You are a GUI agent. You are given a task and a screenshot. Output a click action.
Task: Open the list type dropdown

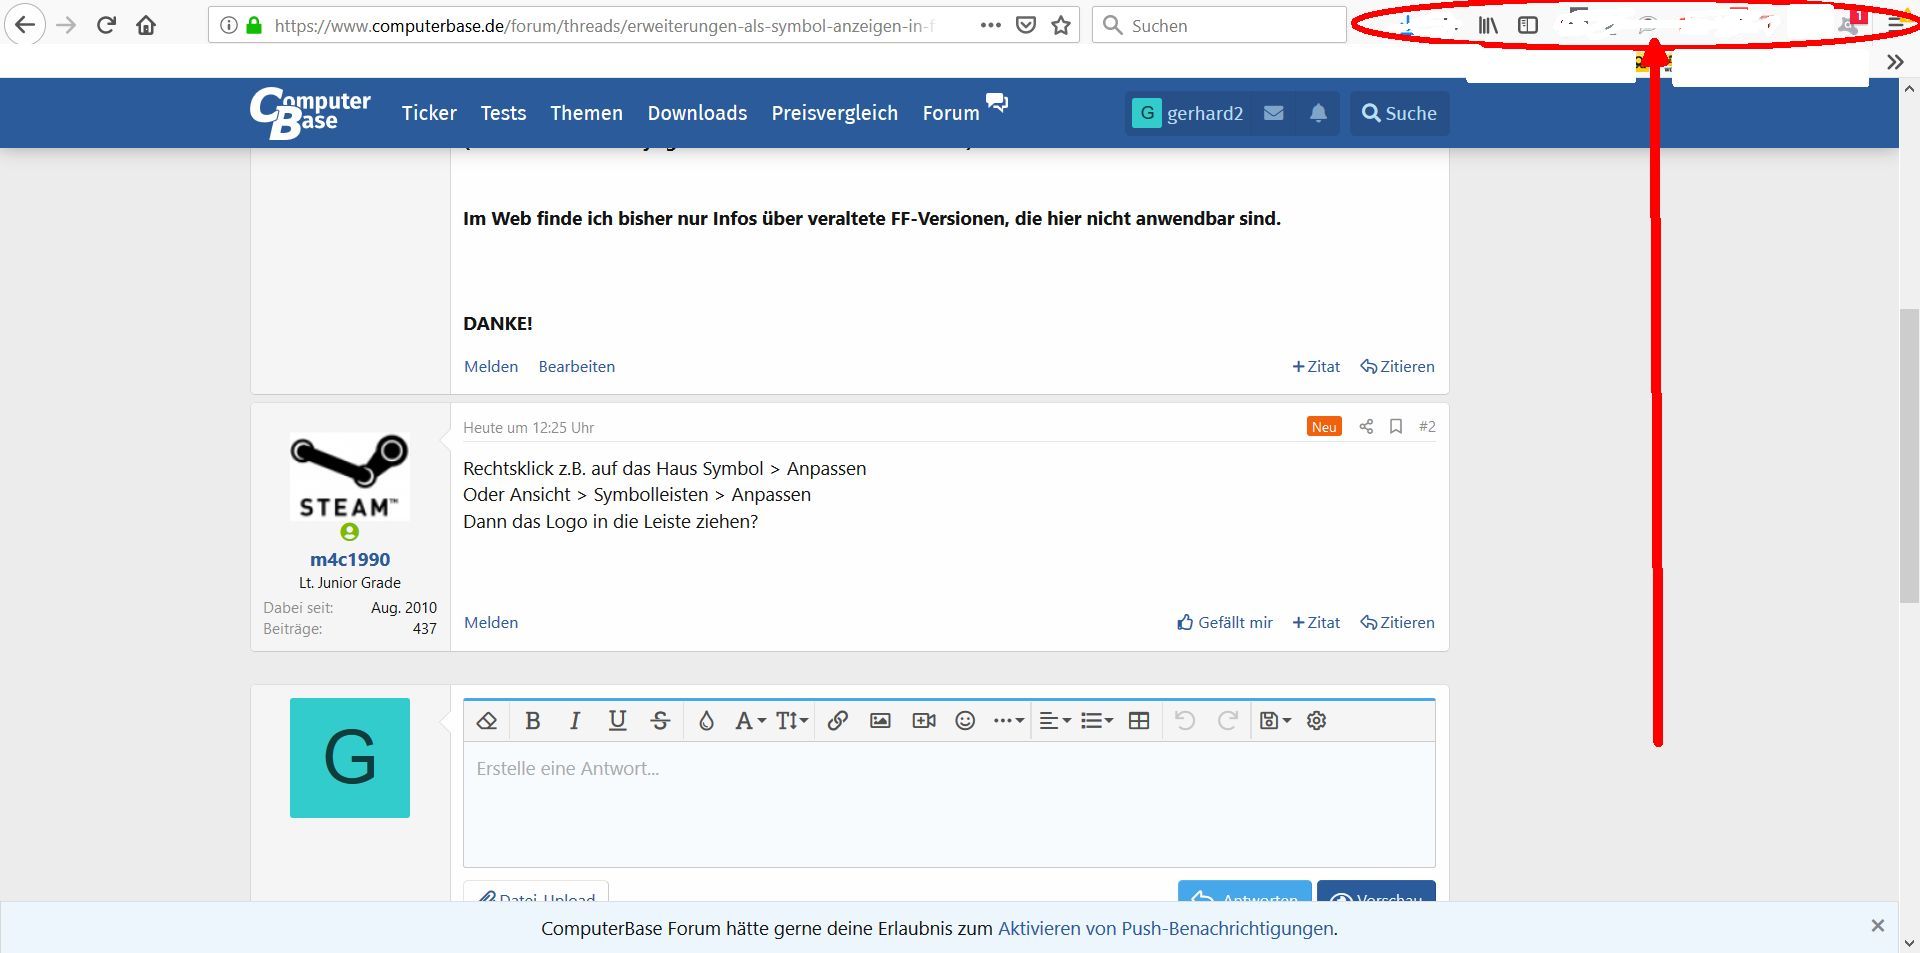pos(1097,720)
